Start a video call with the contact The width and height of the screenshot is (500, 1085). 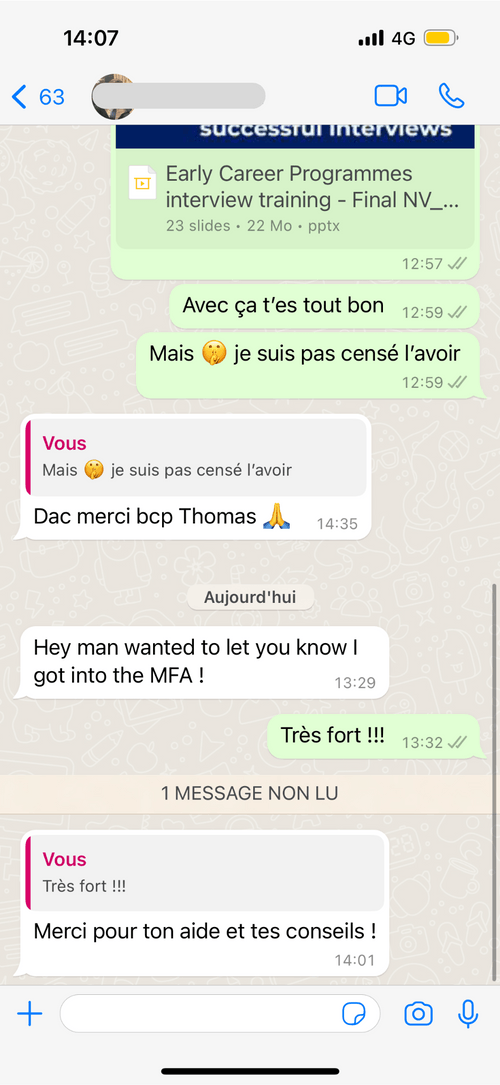[x=391, y=95]
